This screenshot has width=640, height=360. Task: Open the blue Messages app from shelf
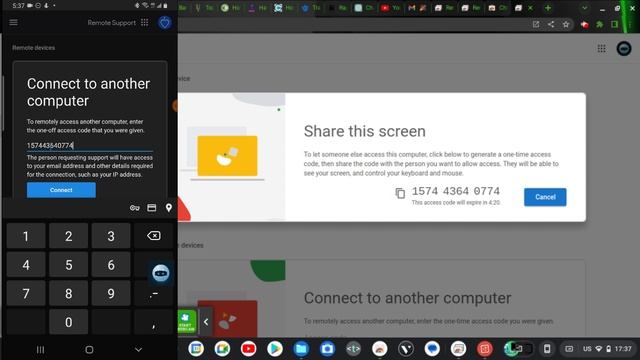click(432, 349)
